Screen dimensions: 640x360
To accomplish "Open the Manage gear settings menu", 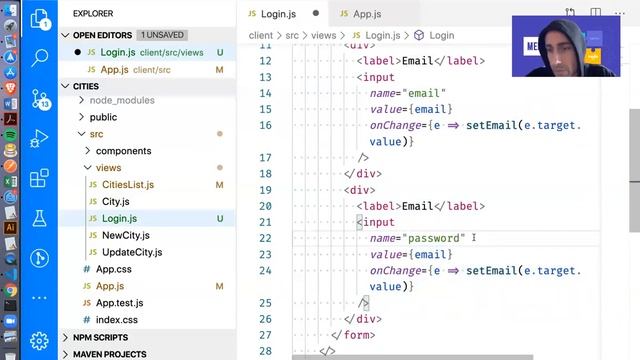I will click(x=39, y=340).
